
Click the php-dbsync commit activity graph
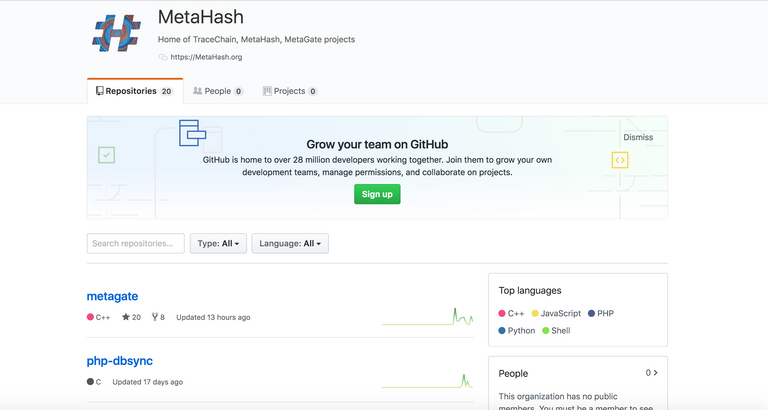tap(428, 381)
